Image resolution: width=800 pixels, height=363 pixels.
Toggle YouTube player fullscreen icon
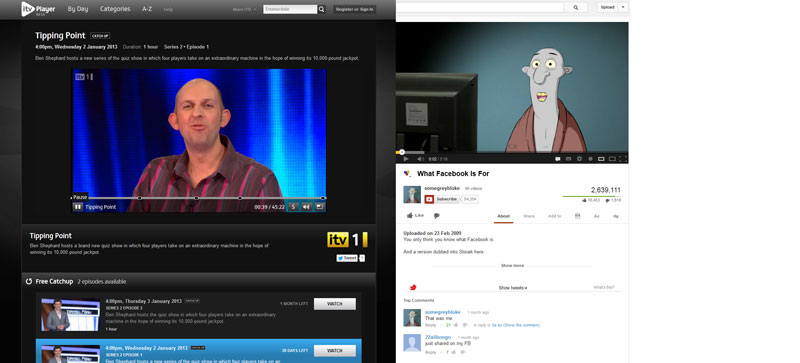point(622,159)
